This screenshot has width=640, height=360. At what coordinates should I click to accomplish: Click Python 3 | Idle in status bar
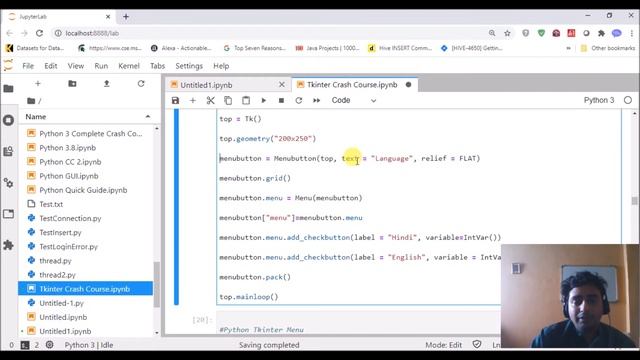click(x=89, y=345)
